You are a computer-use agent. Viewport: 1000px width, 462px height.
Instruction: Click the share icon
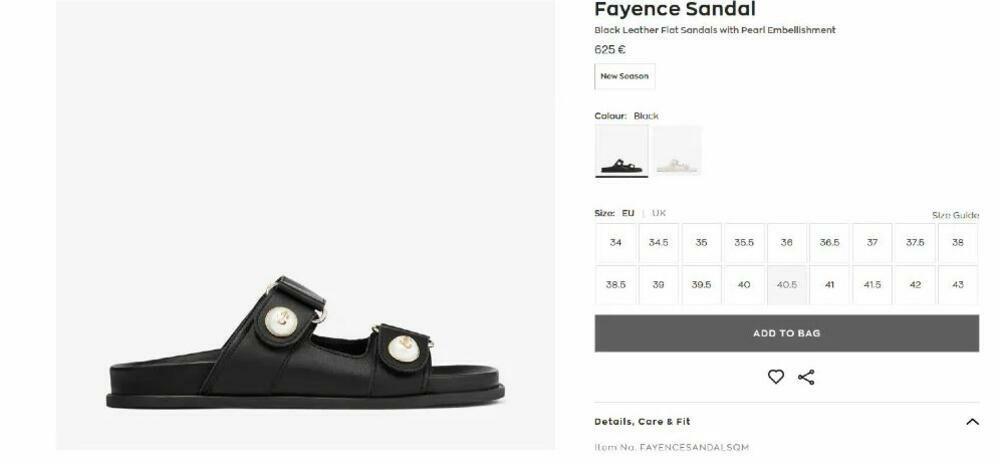pos(806,377)
